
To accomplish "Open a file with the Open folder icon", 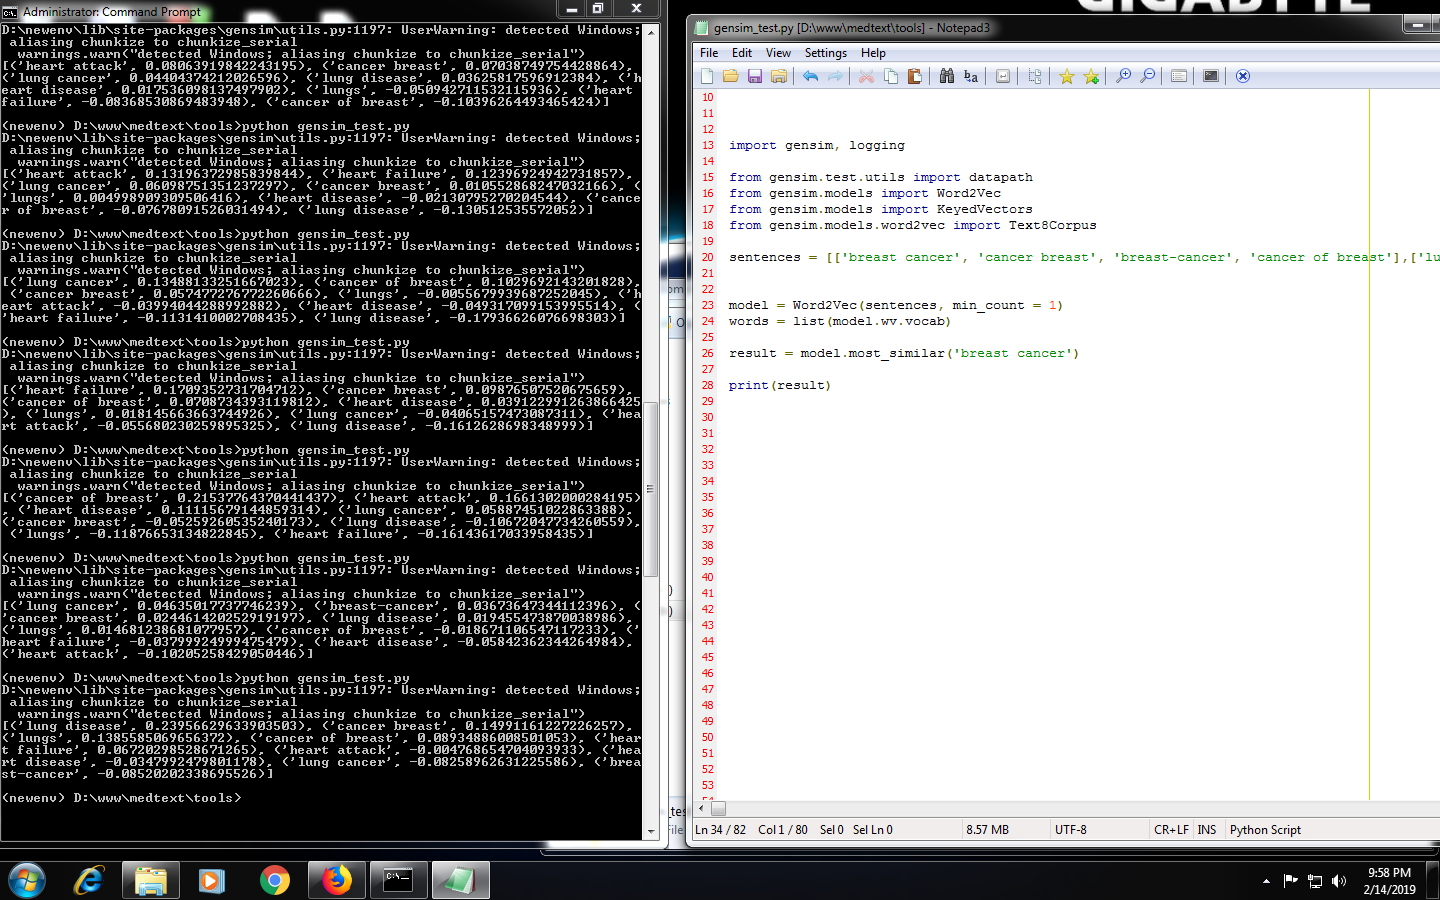I will pos(730,76).
